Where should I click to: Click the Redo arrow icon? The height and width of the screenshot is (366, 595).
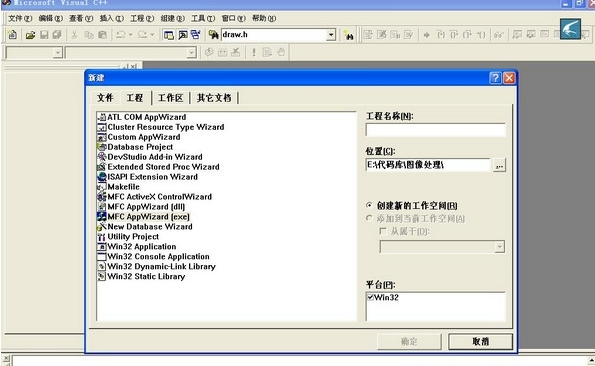(142, 35)
